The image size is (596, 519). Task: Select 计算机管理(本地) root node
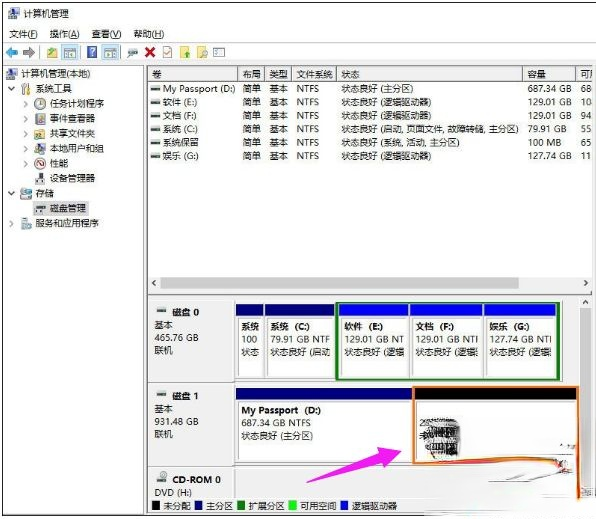pos(55,74)
